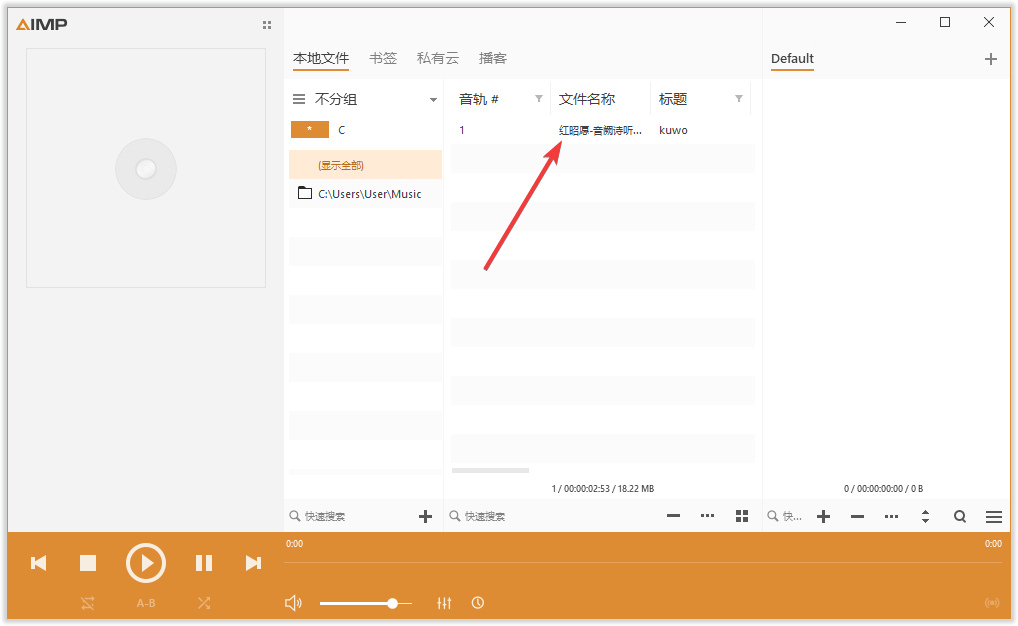Toggle shuffle playback

204,603
